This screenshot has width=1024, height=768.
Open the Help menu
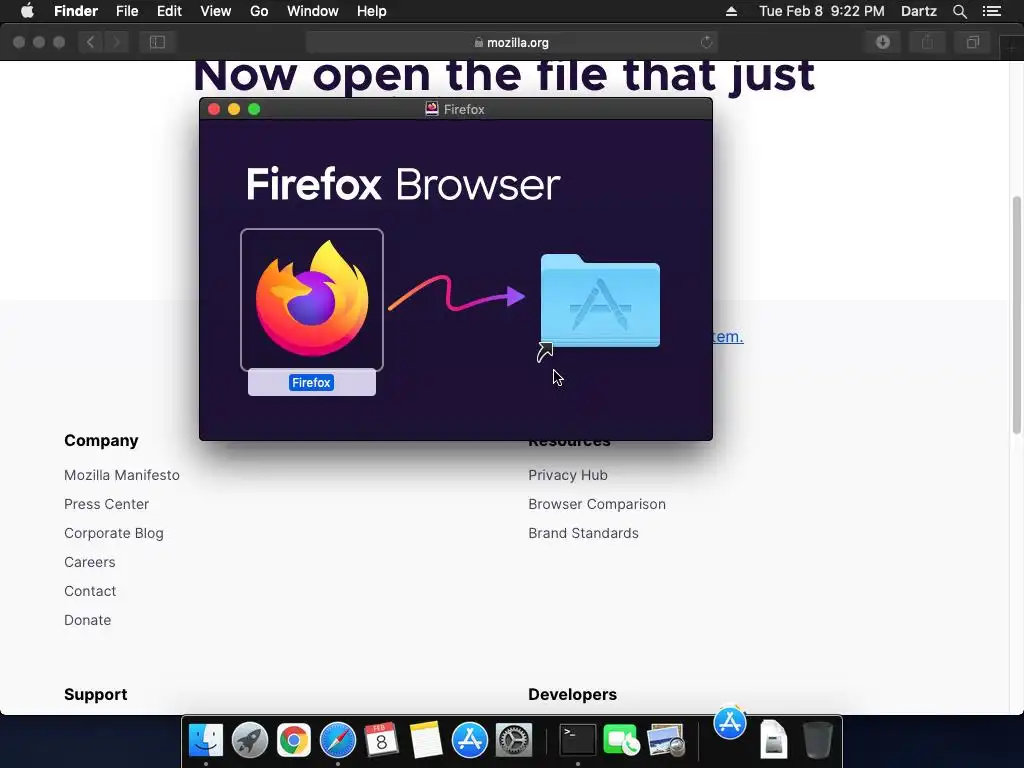click(x=372, y=11)
